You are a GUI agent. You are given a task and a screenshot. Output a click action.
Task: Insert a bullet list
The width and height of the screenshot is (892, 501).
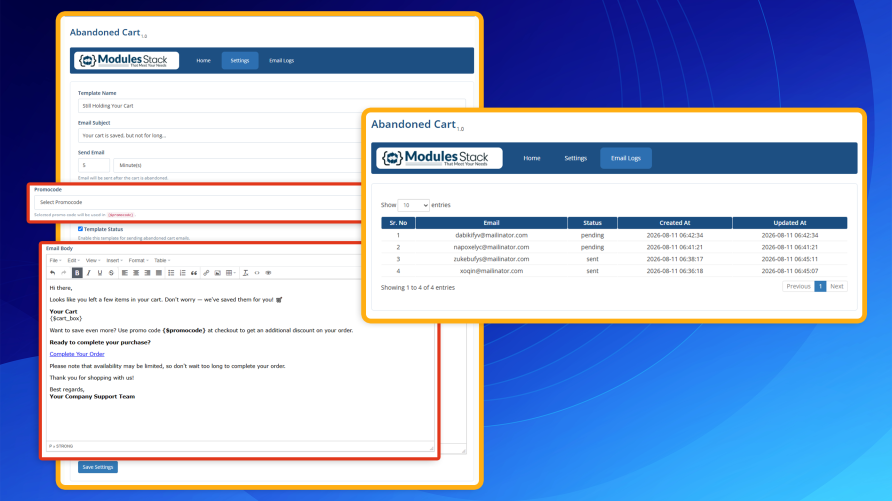pos(171,273)
